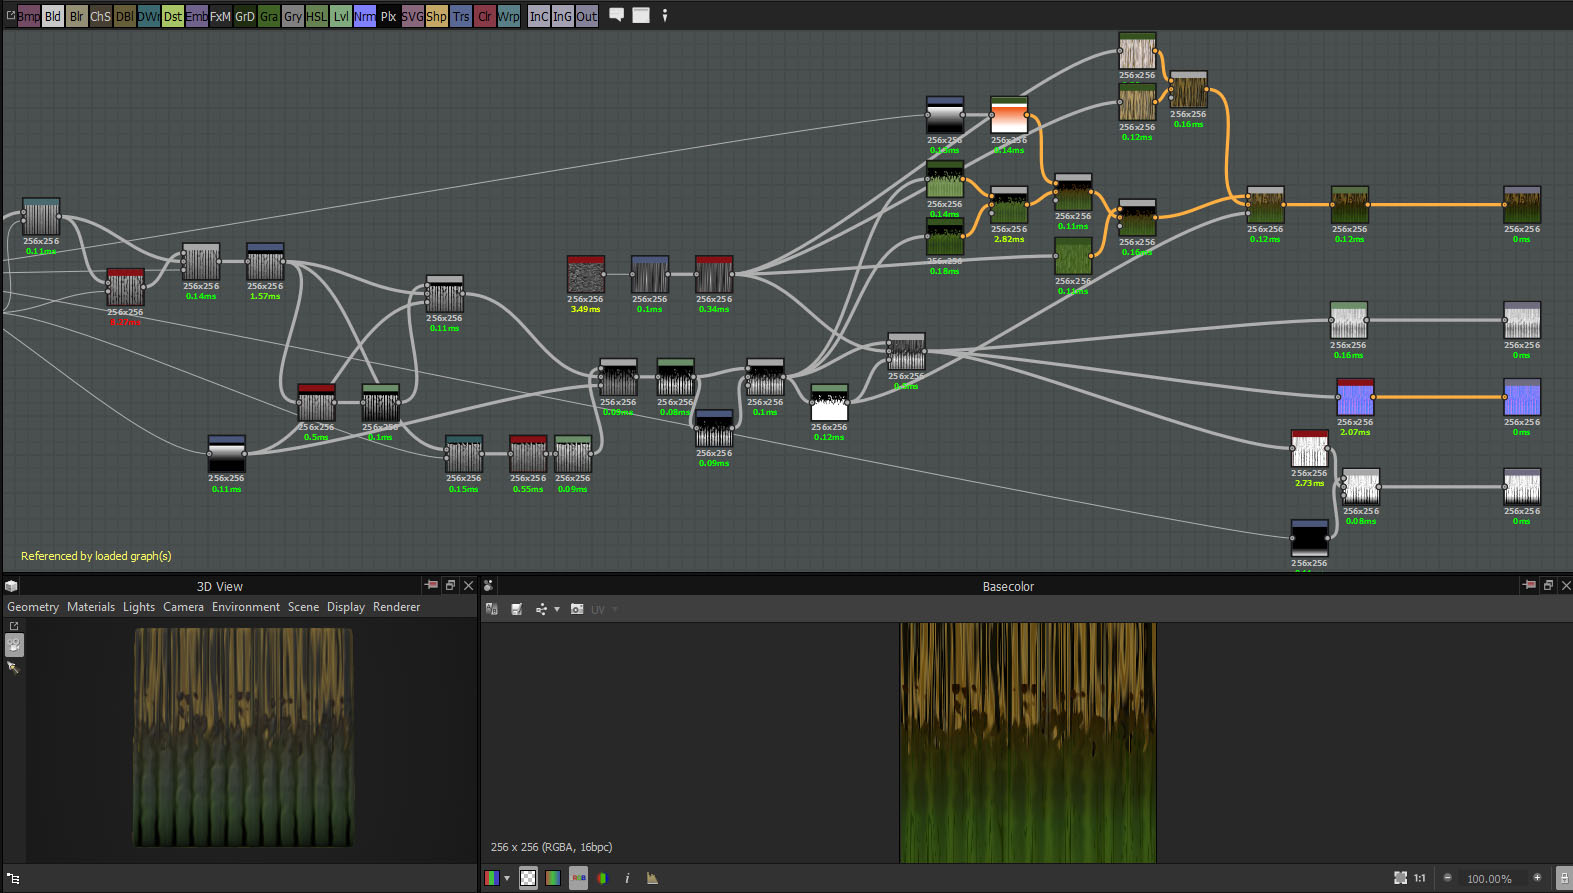Viewport: 1573px width, 893px height.
Task: Add Directional Blur node with DBl button
Action: pyautogui.click(x=125, y=16)
